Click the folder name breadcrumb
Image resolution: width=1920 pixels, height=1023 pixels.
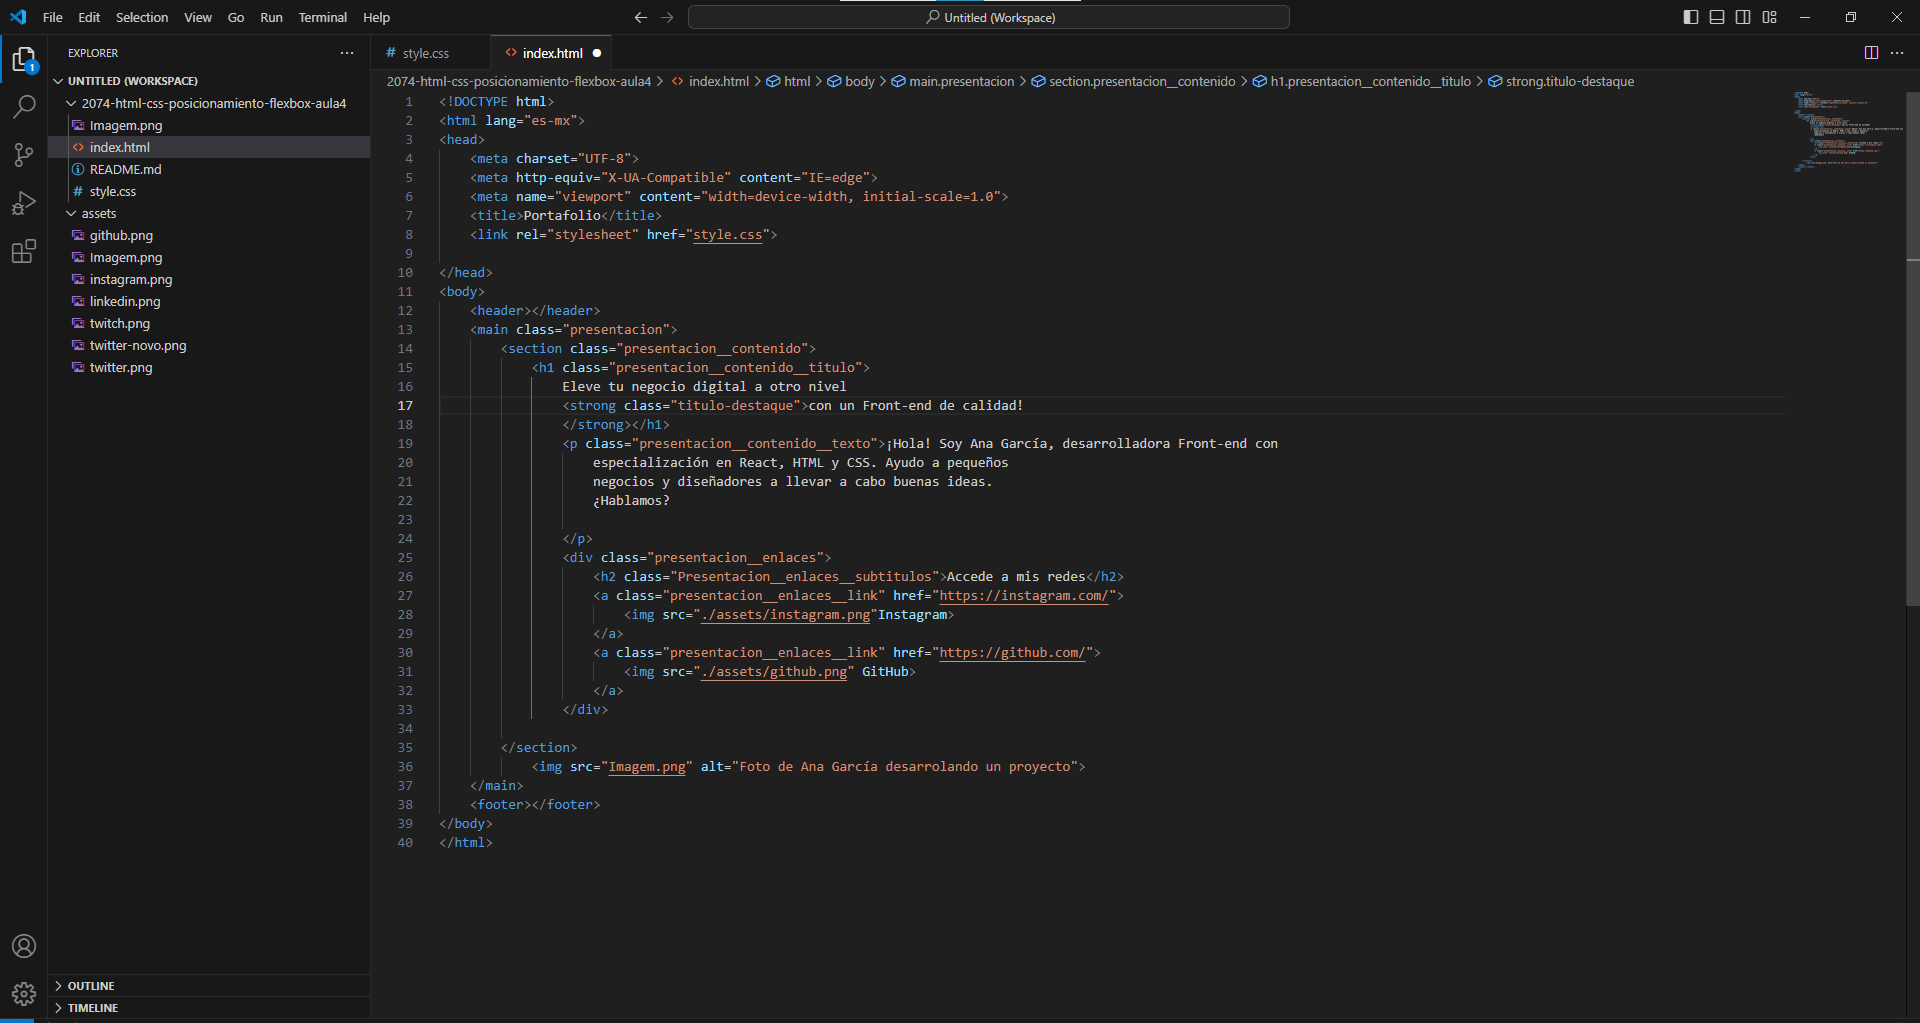pos(519,81)
